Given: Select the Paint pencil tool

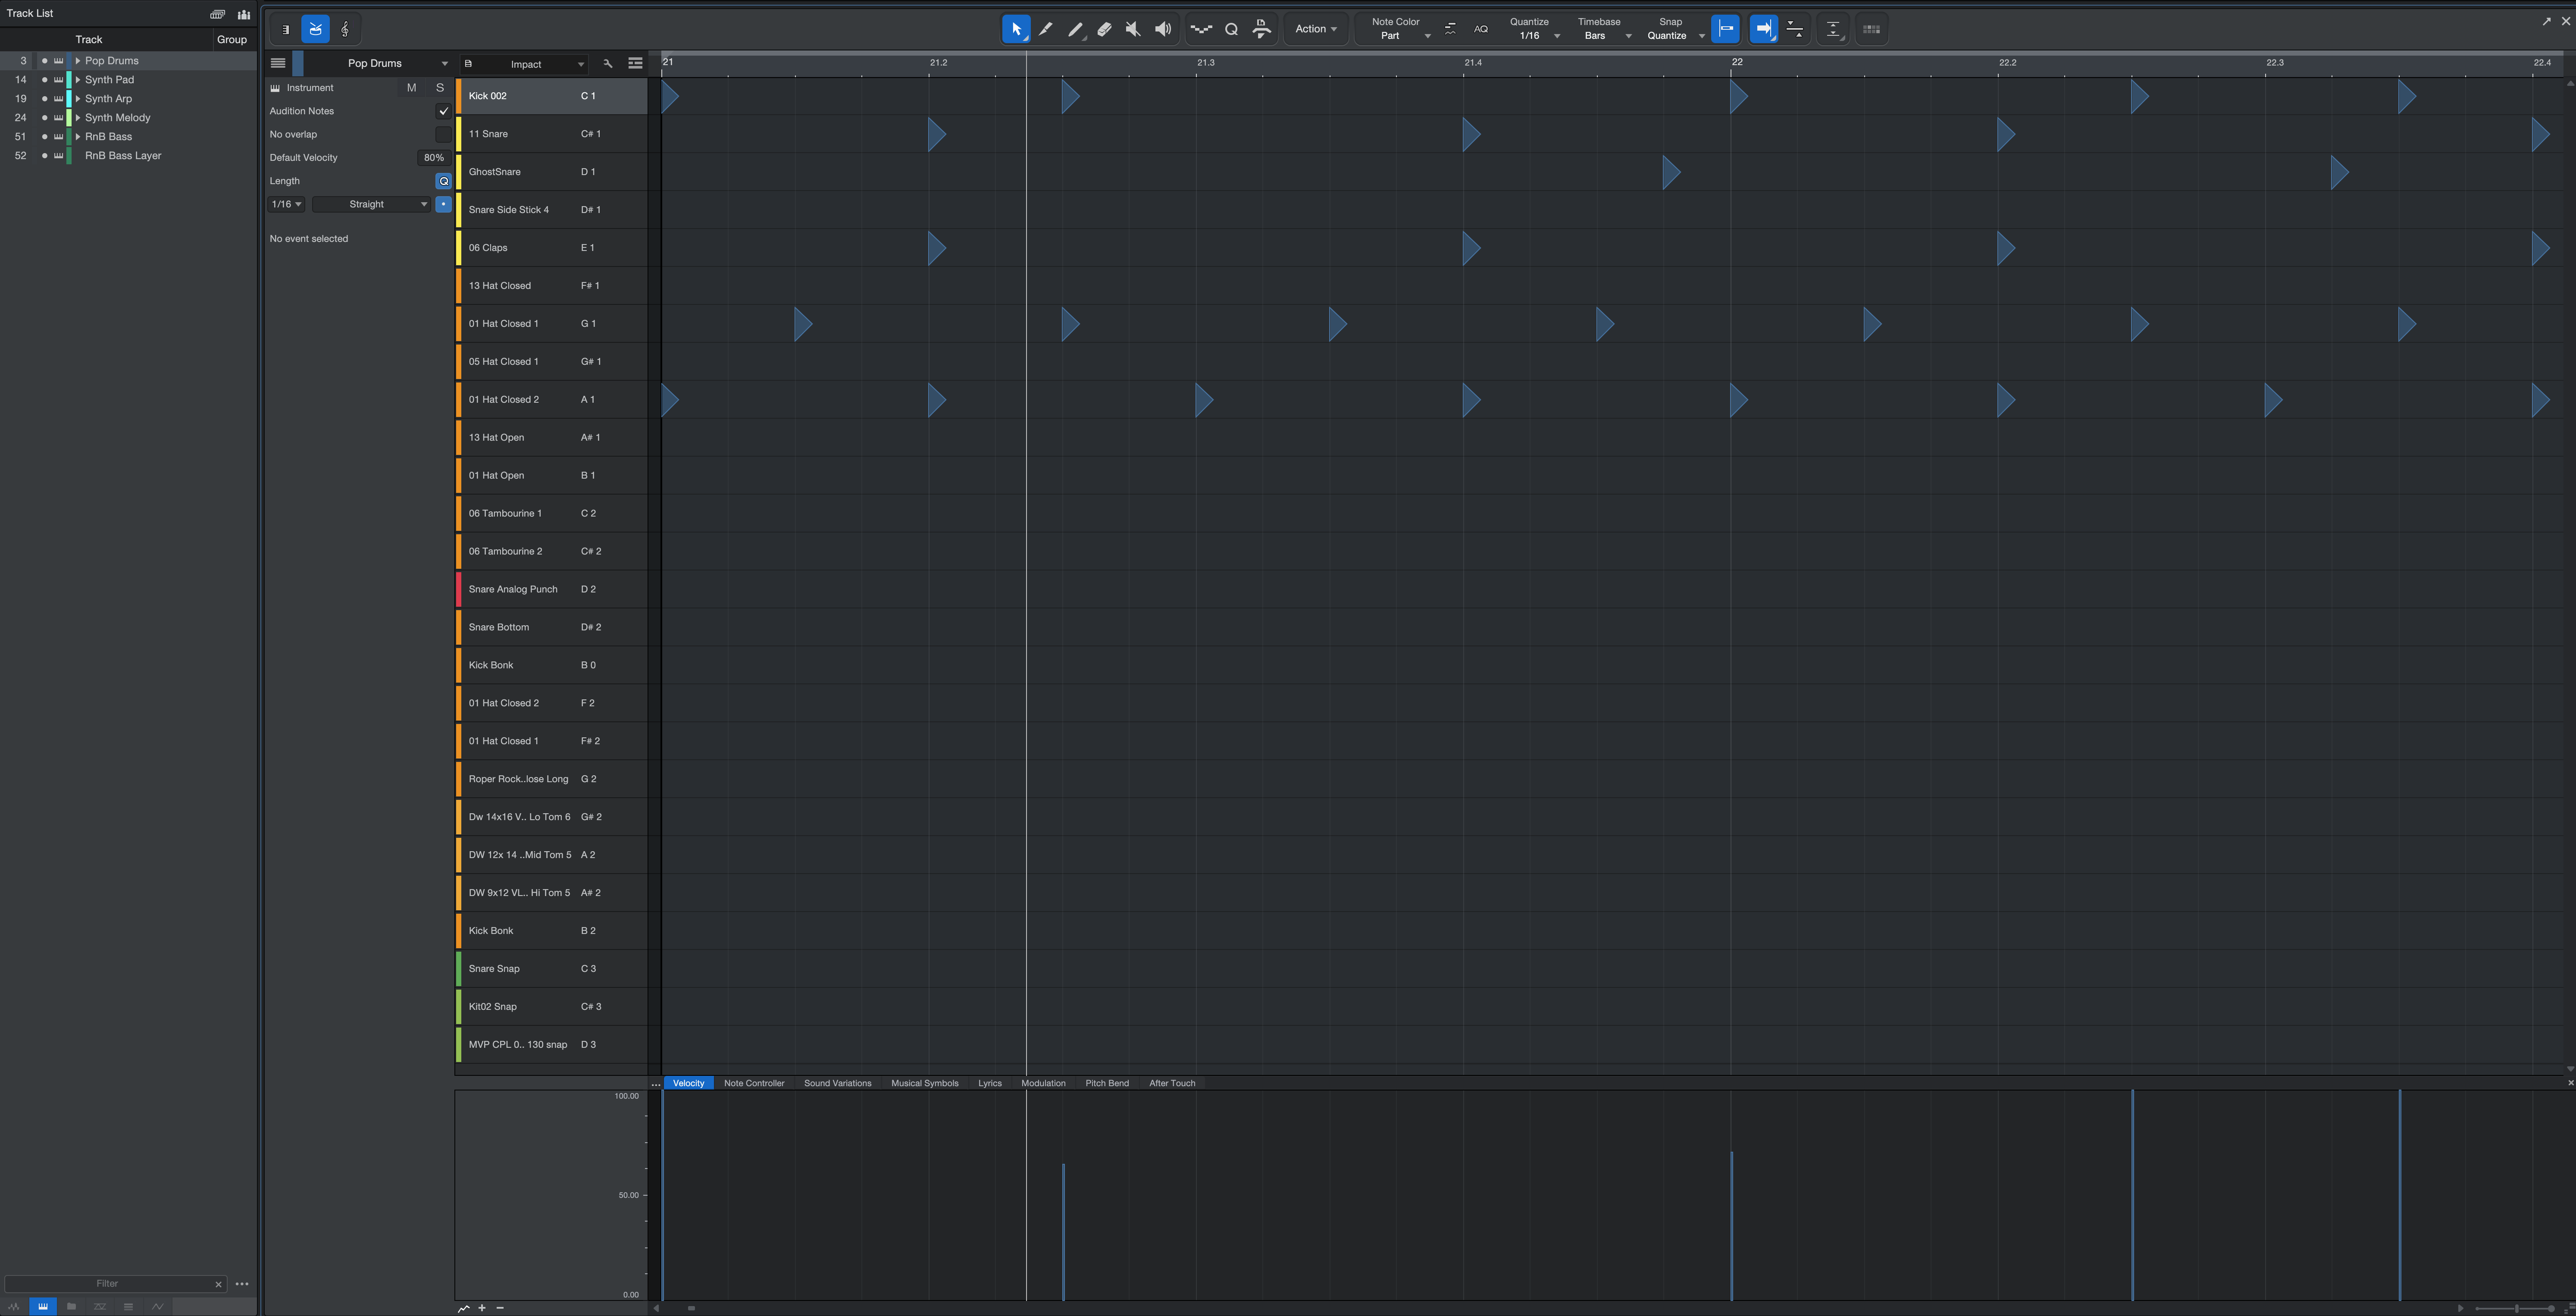Looking at the screenshot, I should [1046, 29].
